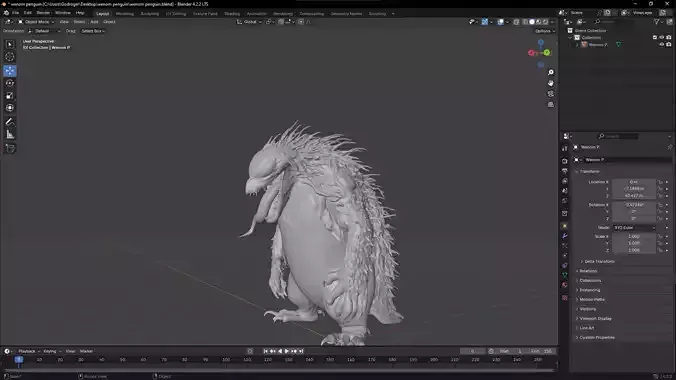
Task: Switch to the Sculpting workspace tab
Action: [150, 14]
